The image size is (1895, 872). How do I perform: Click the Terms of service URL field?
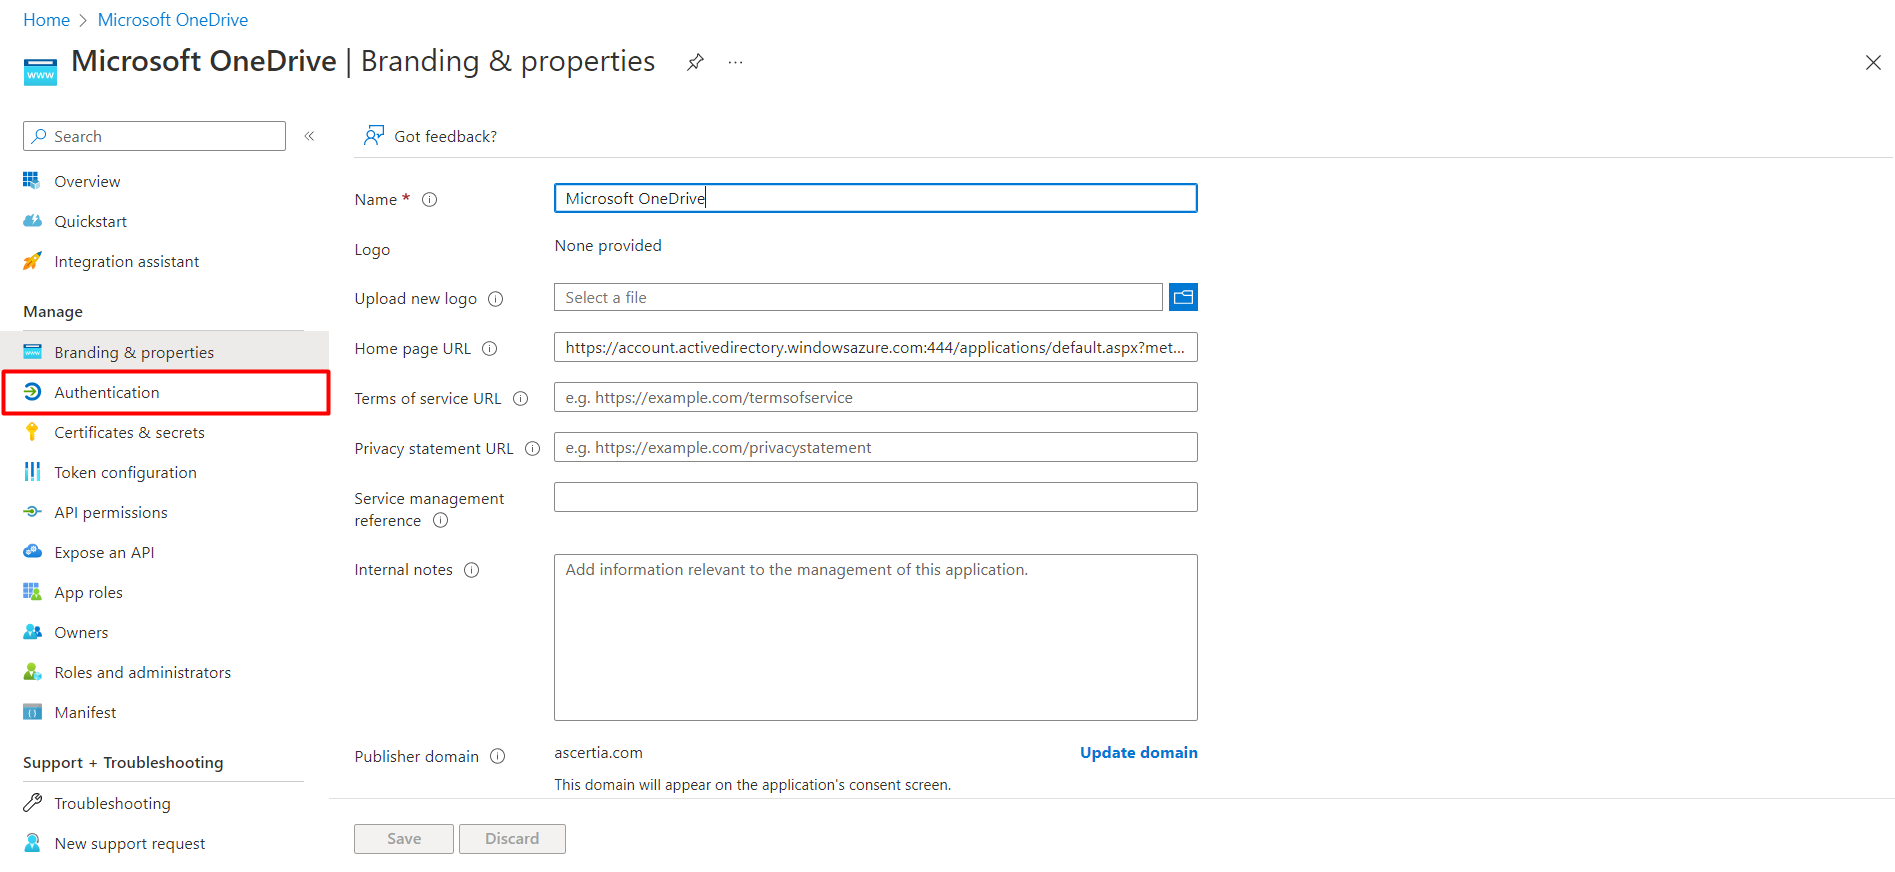pyautogui.click(x=876, y=397)
